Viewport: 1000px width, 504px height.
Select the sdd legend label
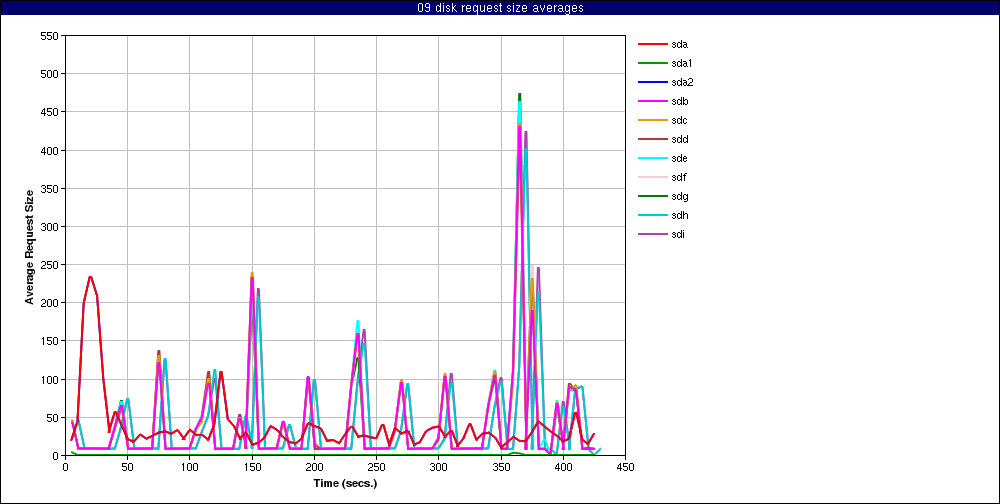coord(680,139)
